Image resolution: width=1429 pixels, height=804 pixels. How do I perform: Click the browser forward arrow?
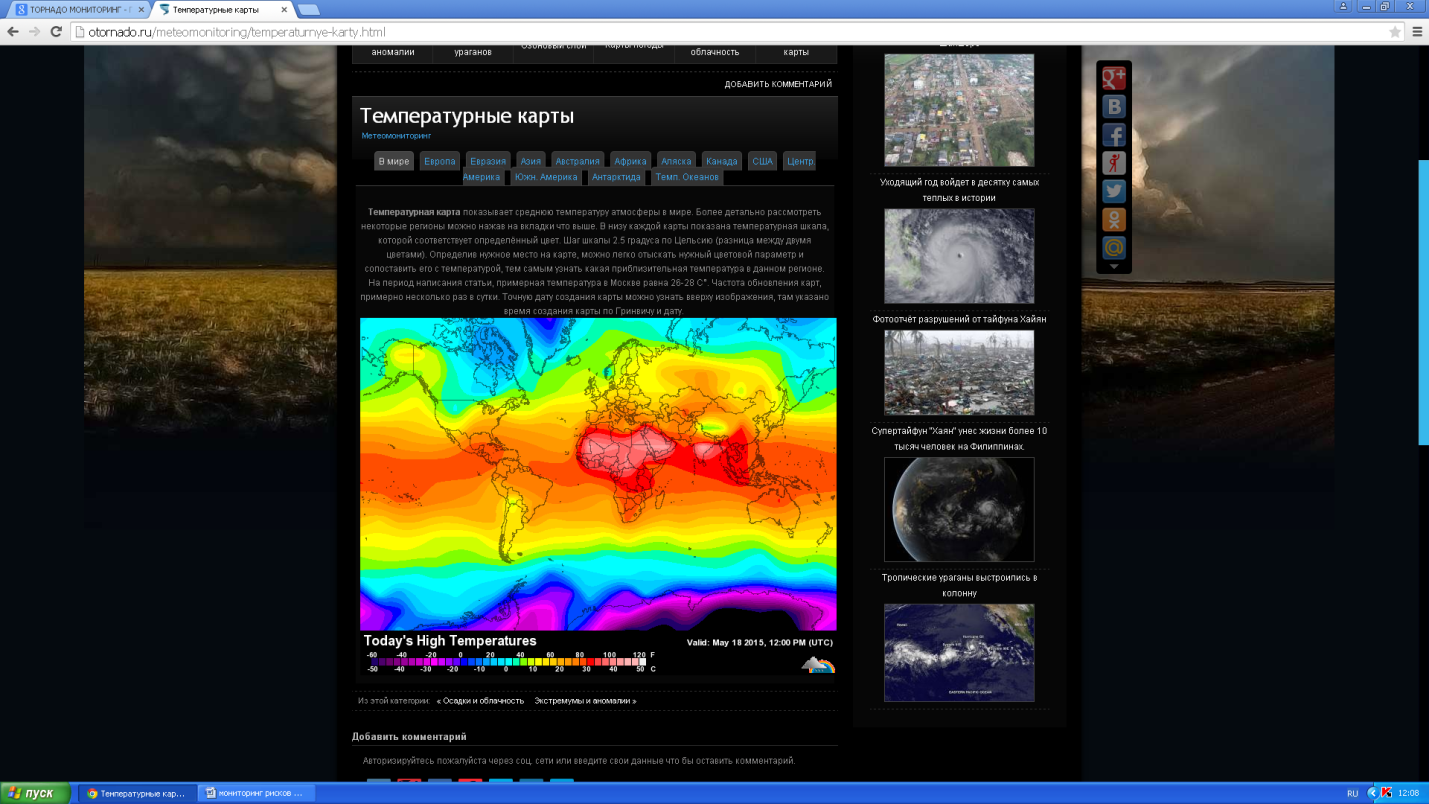(x=35, y=32)
